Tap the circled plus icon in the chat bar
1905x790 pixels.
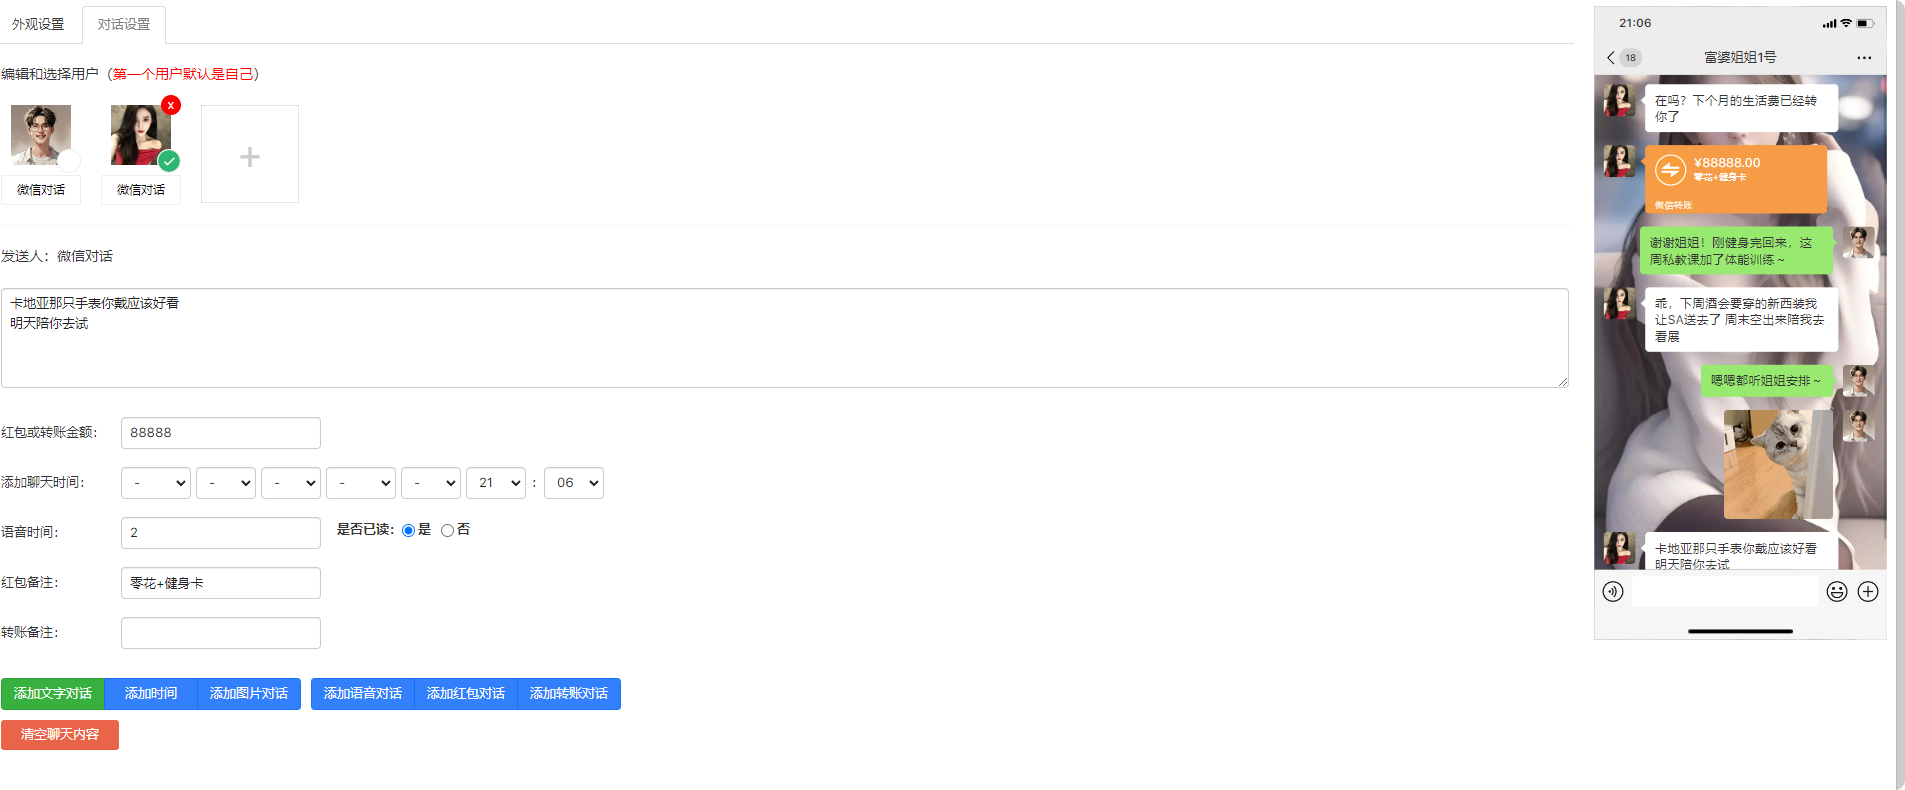tap(1868, 591)
